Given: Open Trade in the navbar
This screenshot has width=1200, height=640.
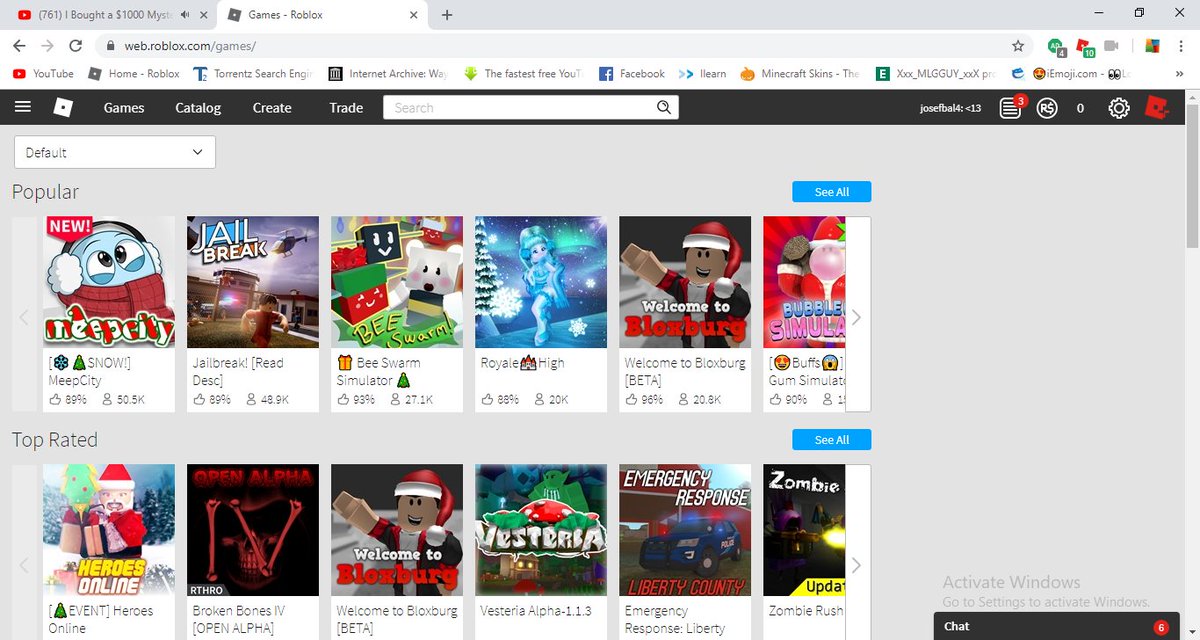Looking at the screenshot, I should [x=346, y=108].
